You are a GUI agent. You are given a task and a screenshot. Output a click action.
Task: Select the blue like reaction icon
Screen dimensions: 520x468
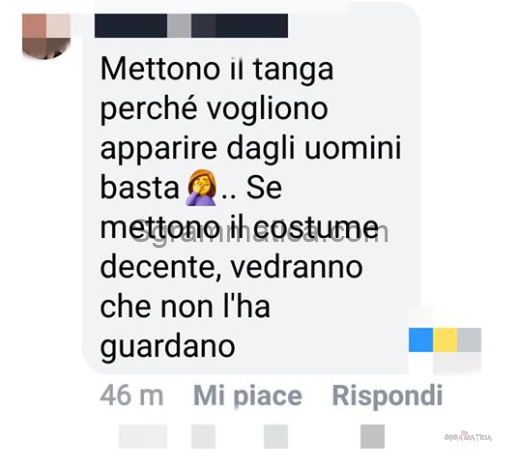tap(421, 340)
